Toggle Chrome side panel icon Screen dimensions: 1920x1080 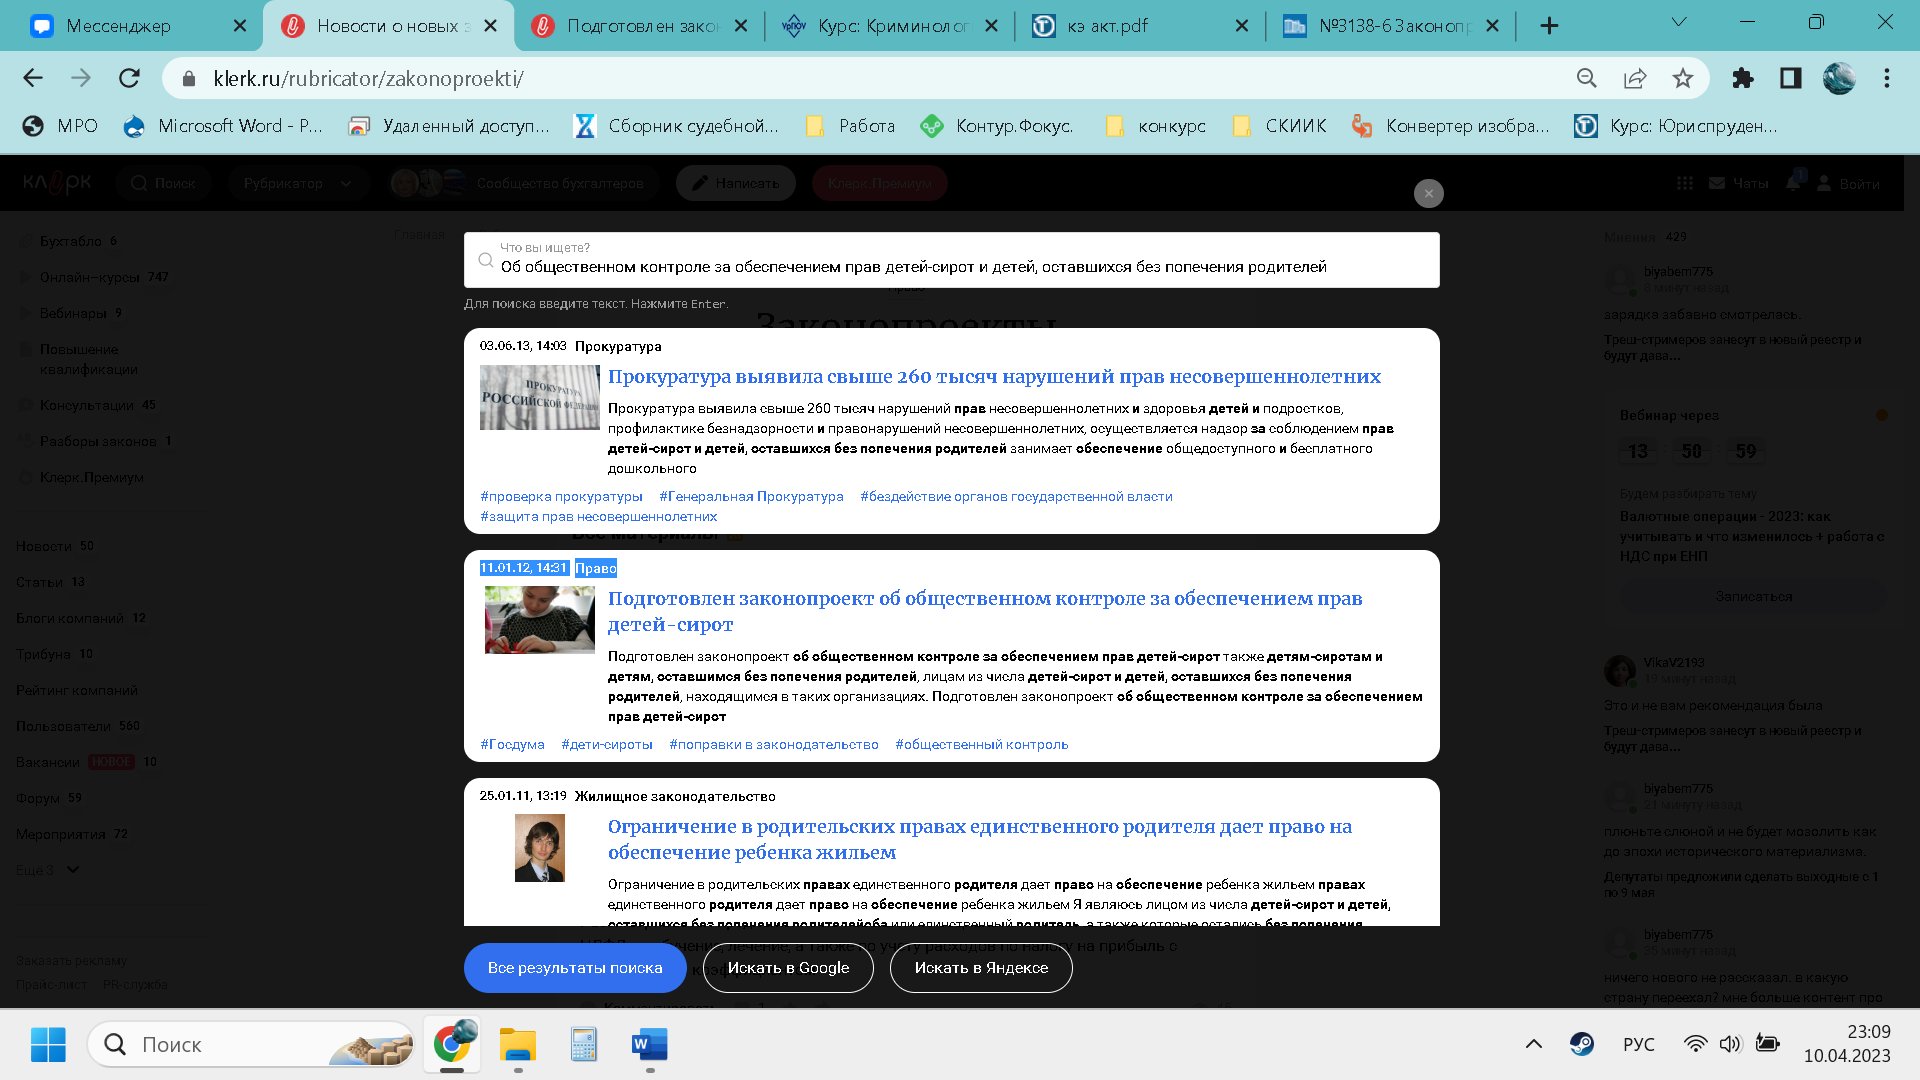coord(1791,78)
